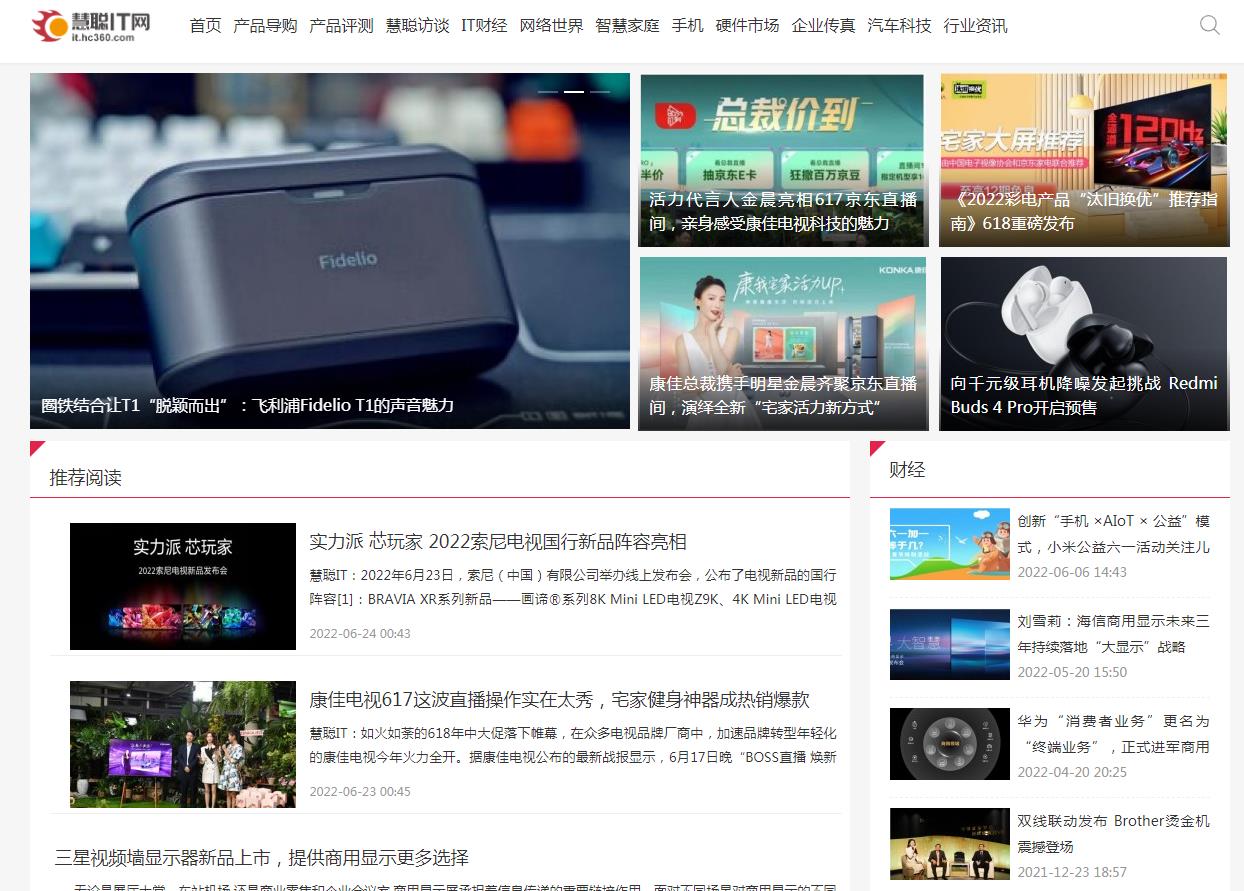Open the 行业资讯 navigation item
The width and height of the screenshot is (1244, 891).
point(975,26)
